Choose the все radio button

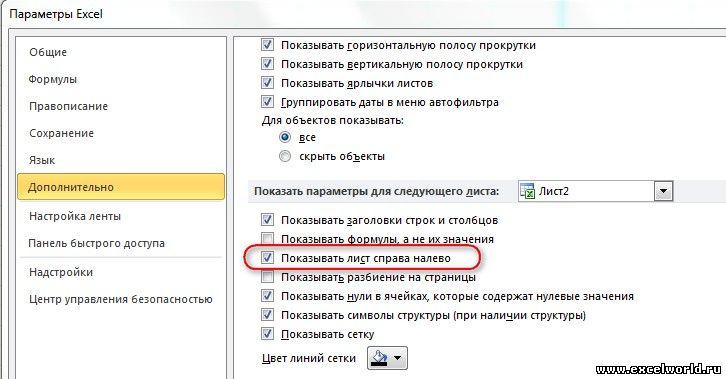(x=285, y=137)
